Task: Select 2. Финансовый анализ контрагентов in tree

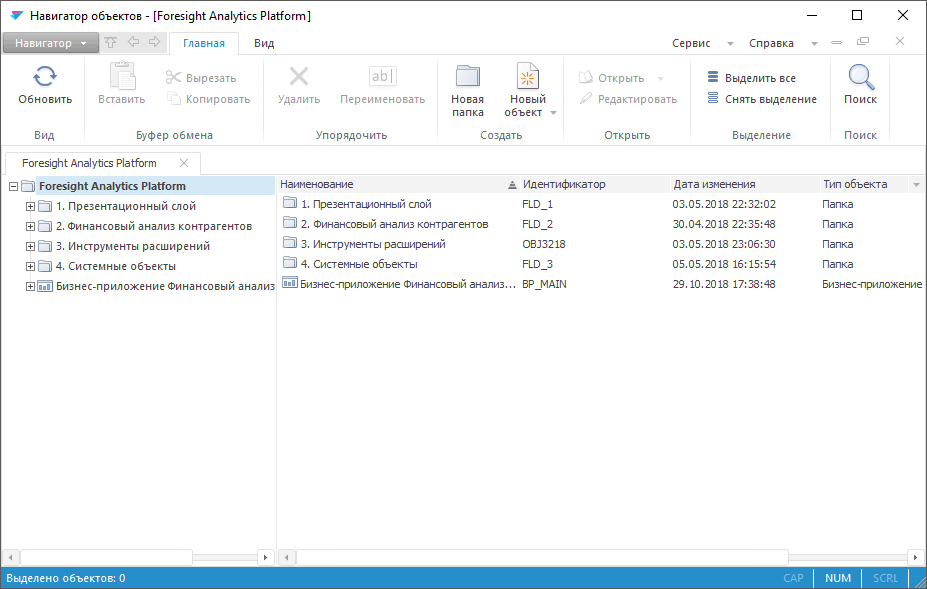Action: 154,226
